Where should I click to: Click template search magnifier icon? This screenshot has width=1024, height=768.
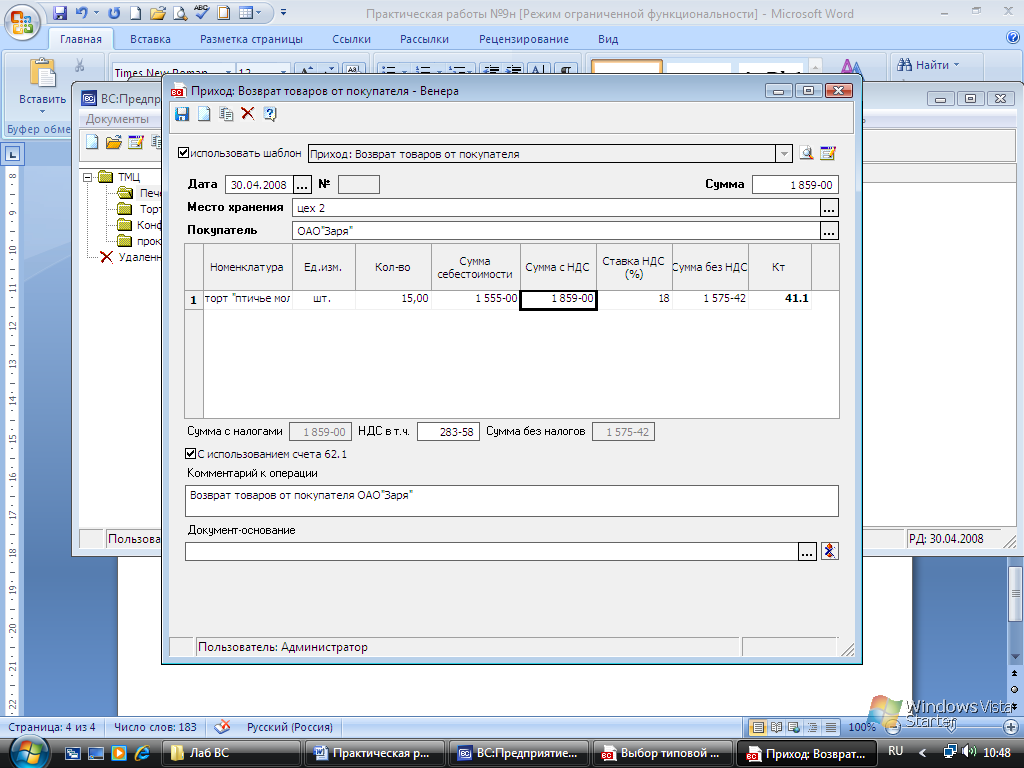pyautogui.click(x=807, y=153)
